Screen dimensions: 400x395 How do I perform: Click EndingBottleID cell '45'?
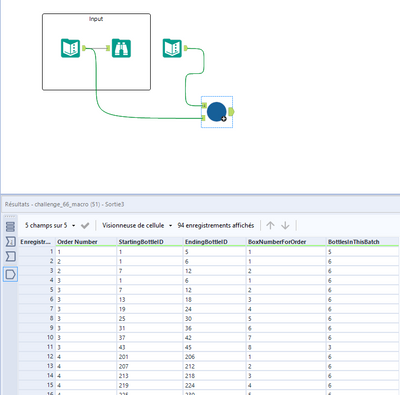[214, 347]
